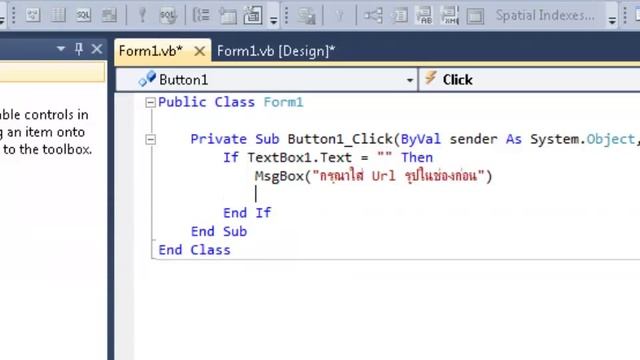Click the Add New Derived Table icon

click(253, 15)
